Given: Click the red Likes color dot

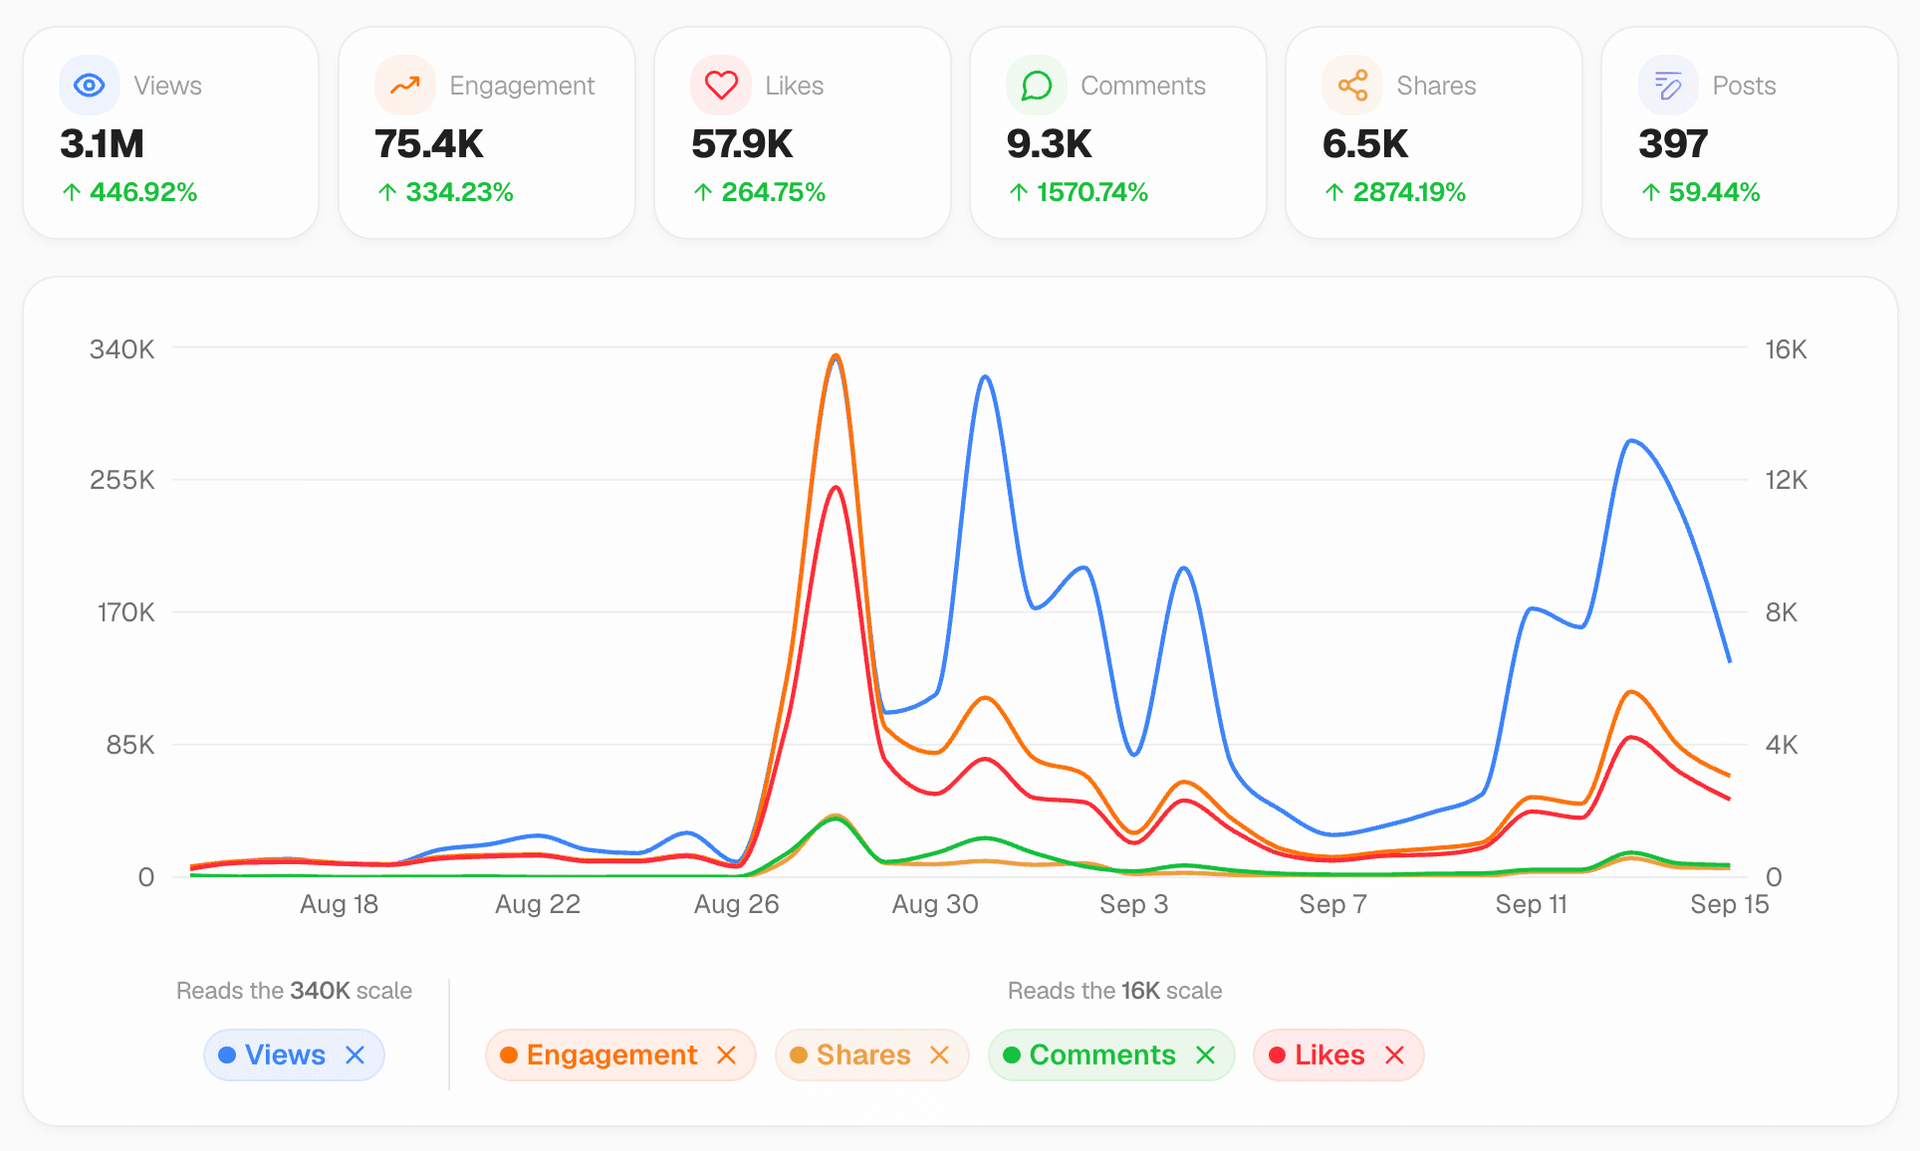Looking at the screenshot, I should 1277,1055.
